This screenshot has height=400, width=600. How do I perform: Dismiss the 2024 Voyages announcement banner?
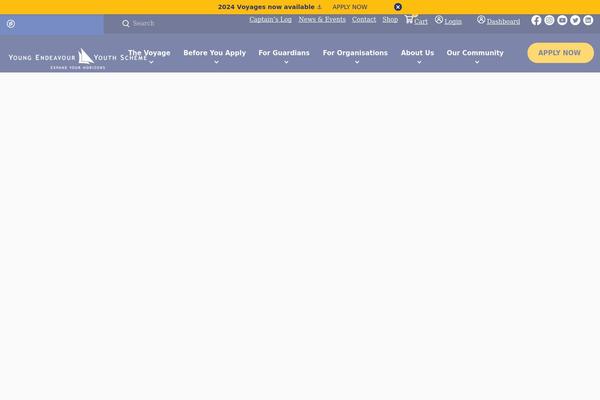tap(398, 7)
